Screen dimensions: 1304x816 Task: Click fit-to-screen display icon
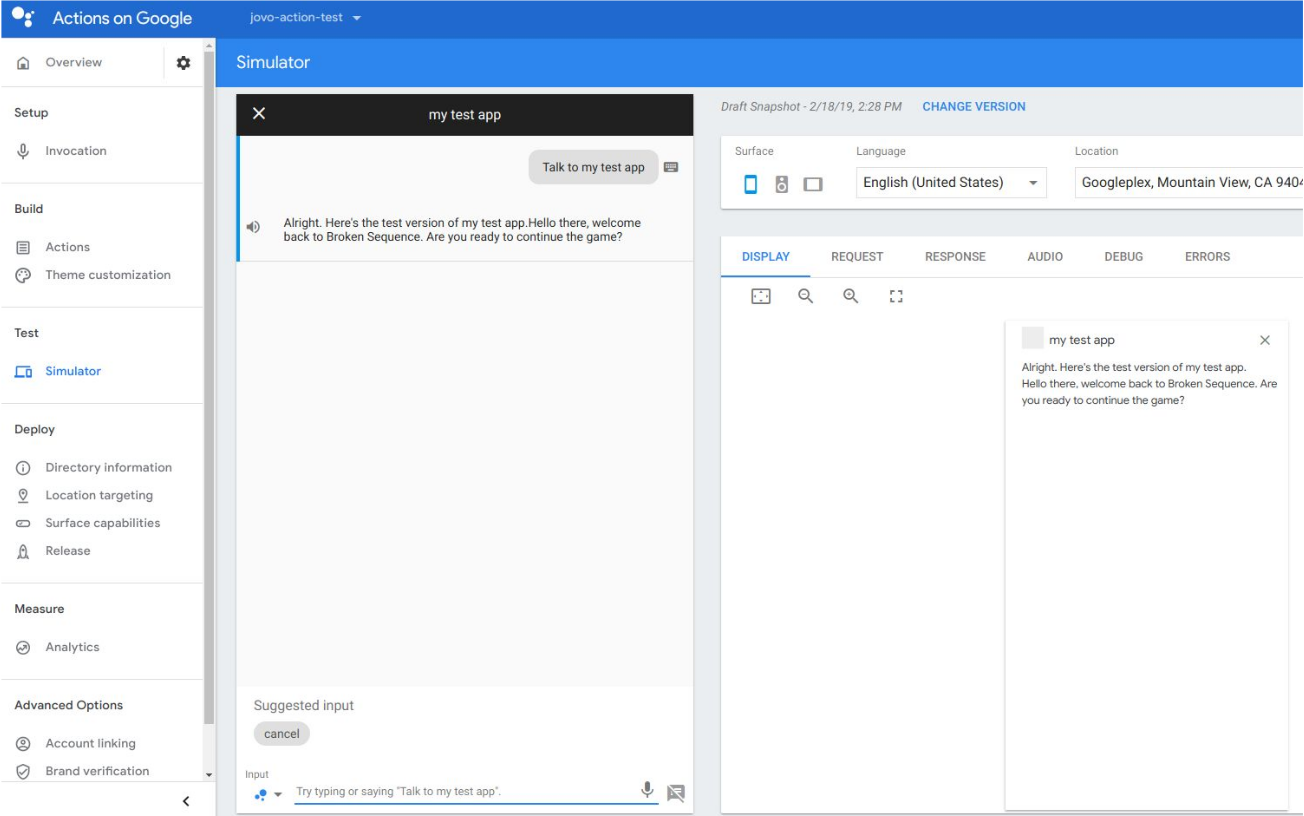pyautogui.click(x=761, y=296)
